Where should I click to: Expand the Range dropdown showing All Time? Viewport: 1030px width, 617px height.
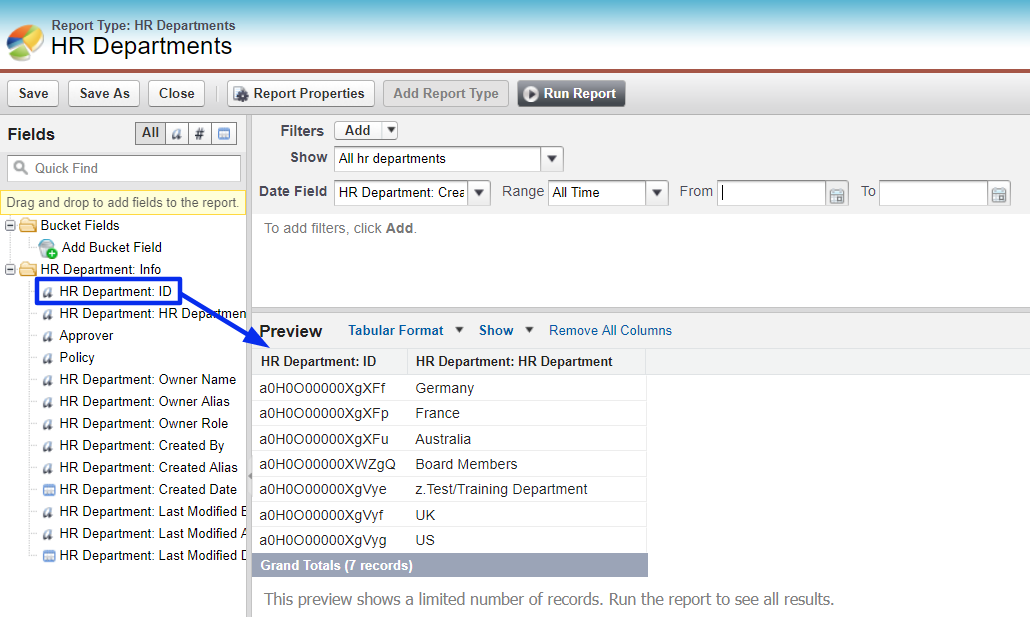tap(656, 193)
